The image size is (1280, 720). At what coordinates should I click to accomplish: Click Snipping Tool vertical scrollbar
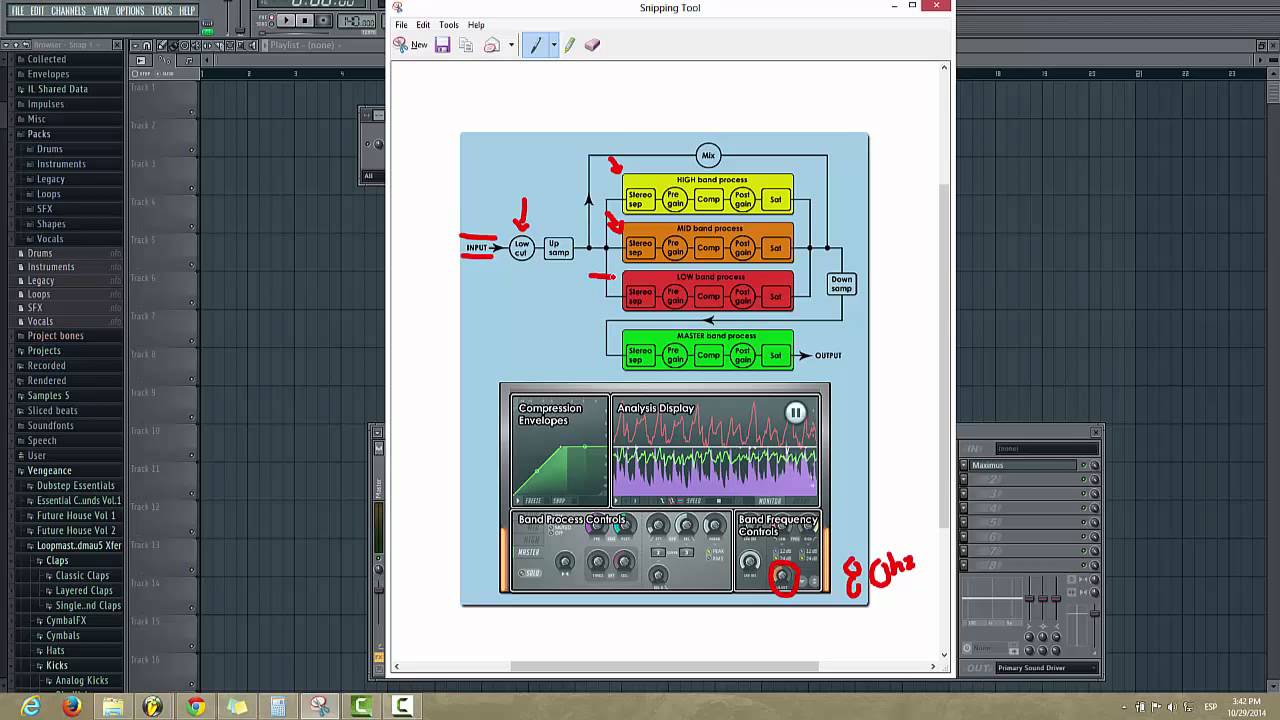click(944, 356)
